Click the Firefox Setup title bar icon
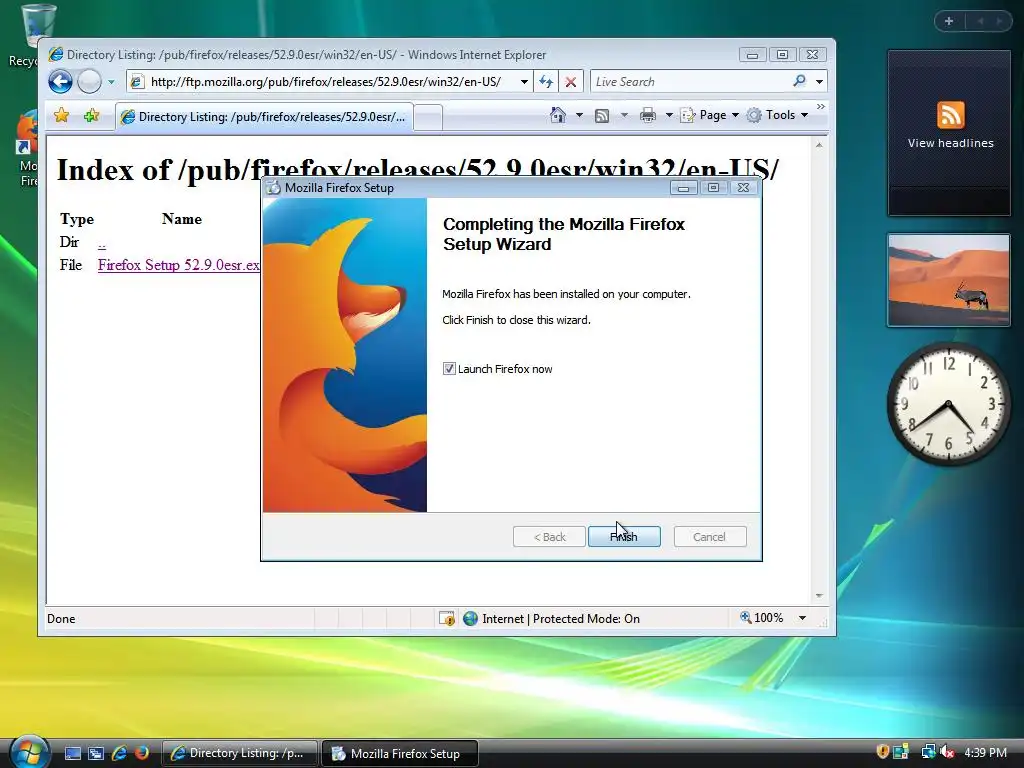 [274, 187]
